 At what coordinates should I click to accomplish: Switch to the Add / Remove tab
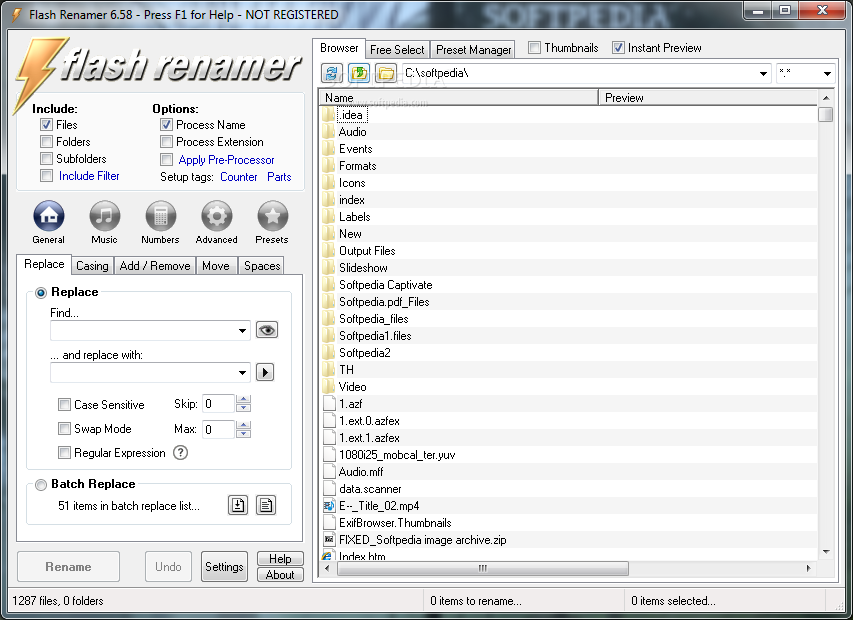[x=155, y=266]
